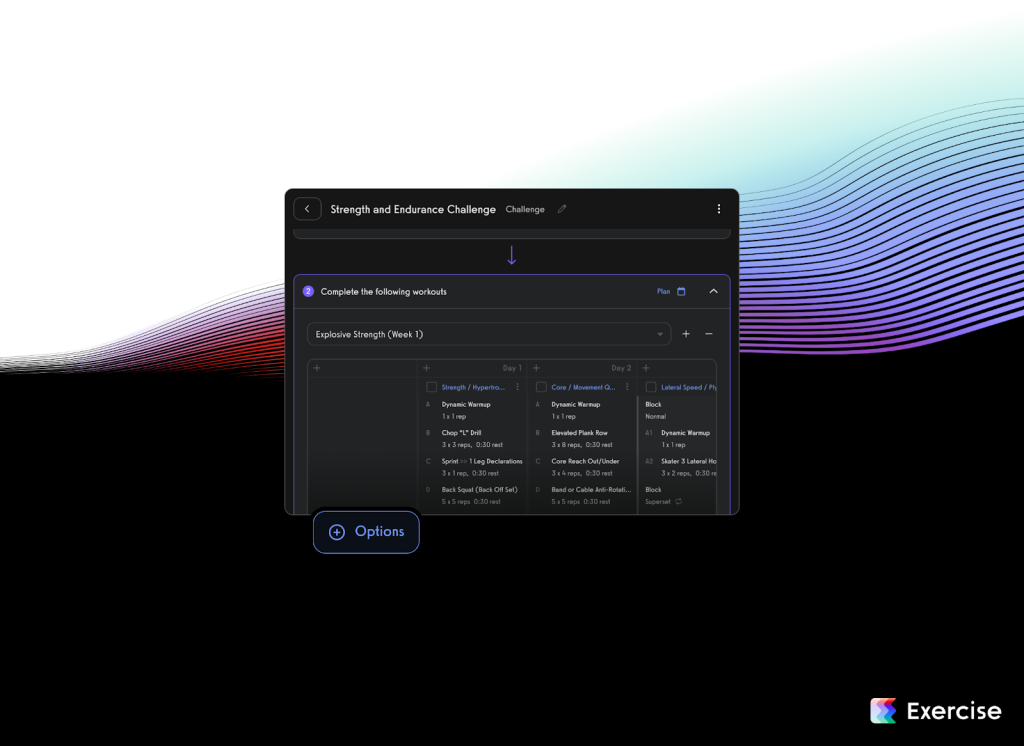The height and width of the screenshot is (746, 1024).
Task: Click the plus icon above Day 2
Action: pyautogui.click(x=536, y=368)
